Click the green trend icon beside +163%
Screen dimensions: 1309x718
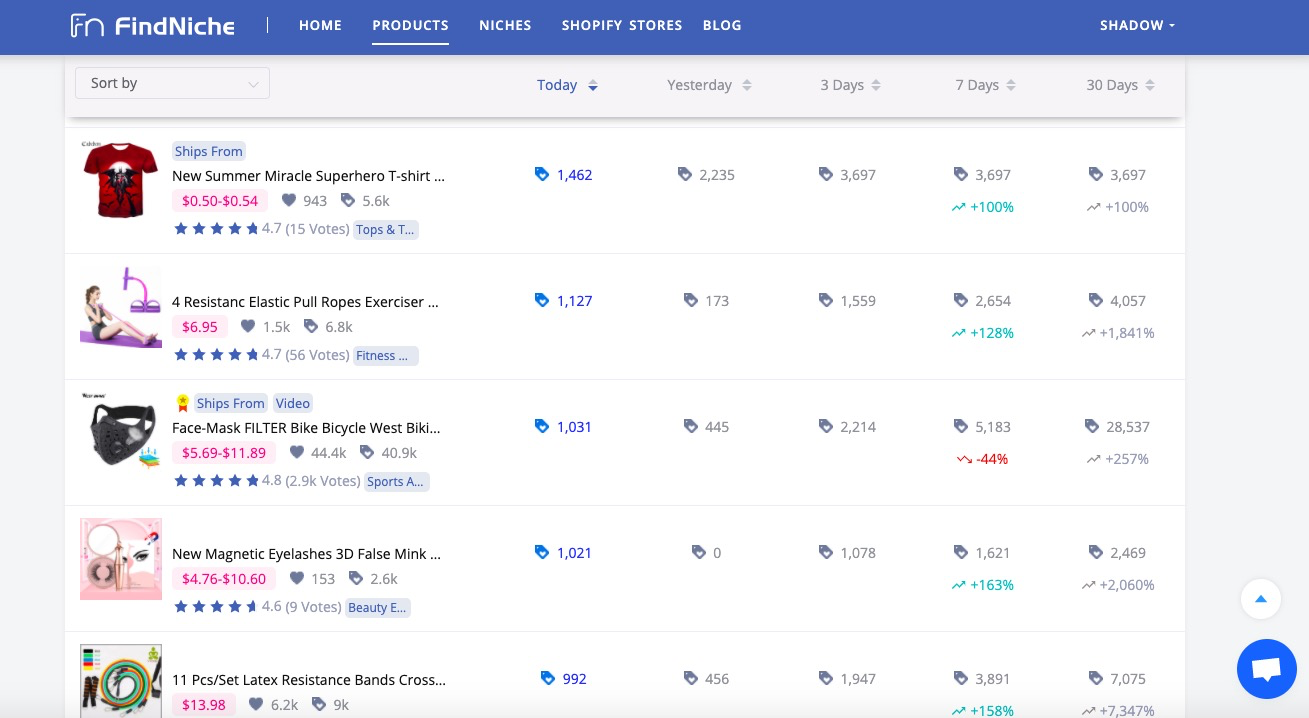(x=958, y=585)
